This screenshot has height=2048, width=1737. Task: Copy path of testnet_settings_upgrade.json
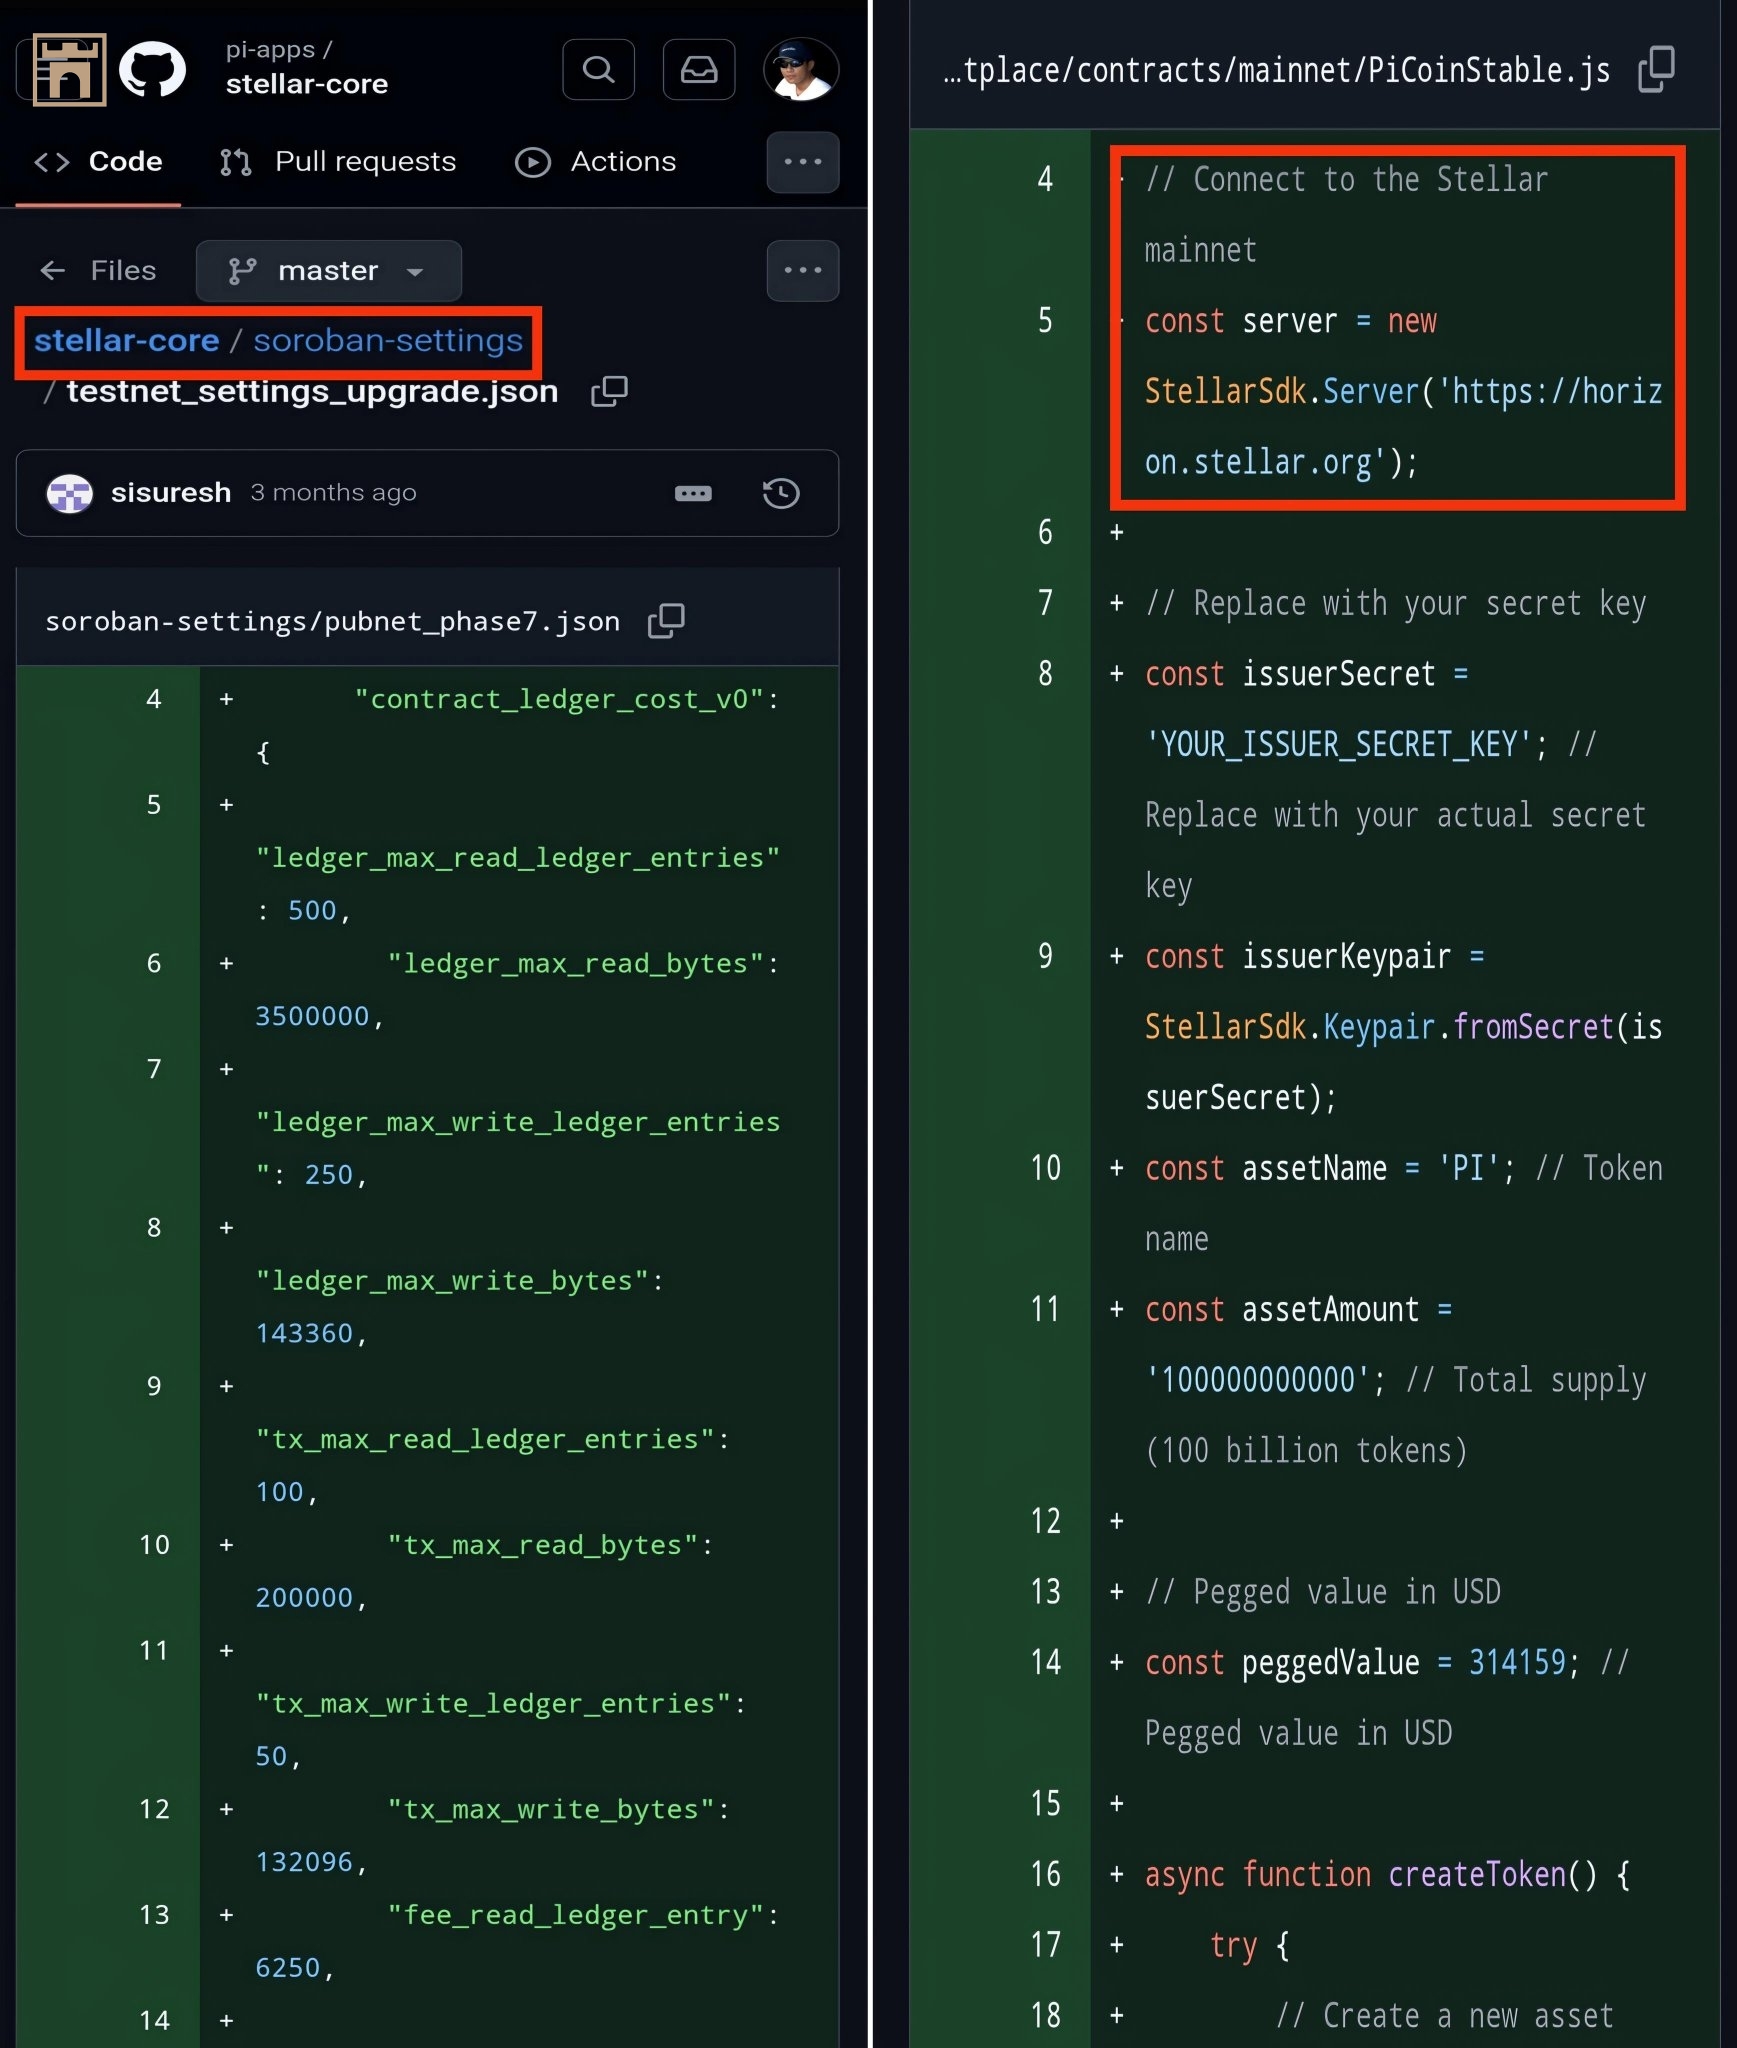(609, 391)
